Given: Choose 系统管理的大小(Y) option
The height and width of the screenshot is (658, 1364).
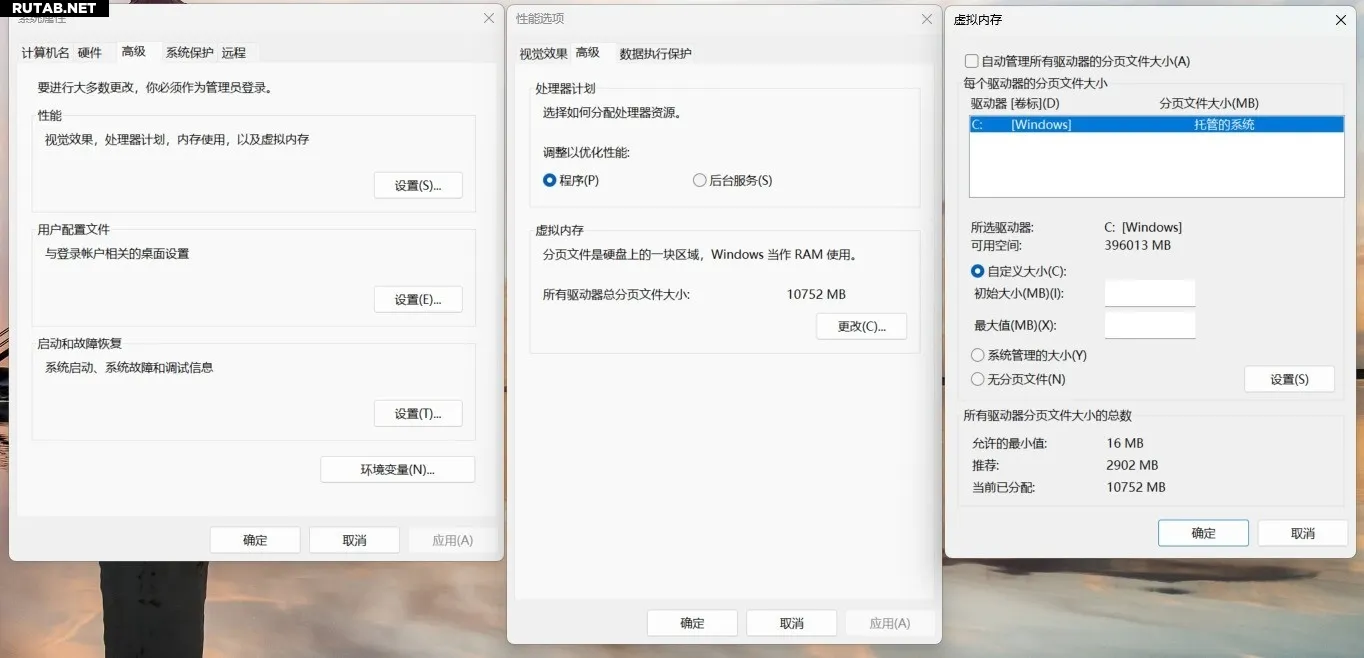Looking at the screenshot, I should pyautogui.click(x=978, y=355).
